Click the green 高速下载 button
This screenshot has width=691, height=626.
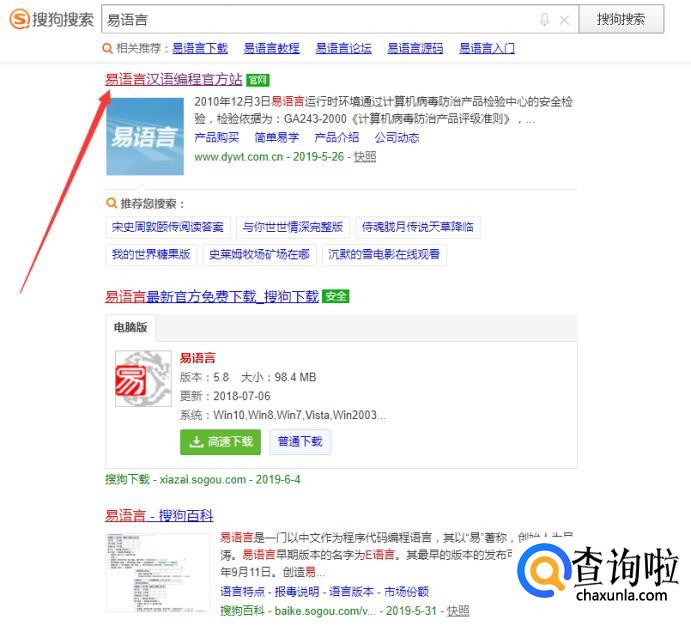tap(220, 441)
